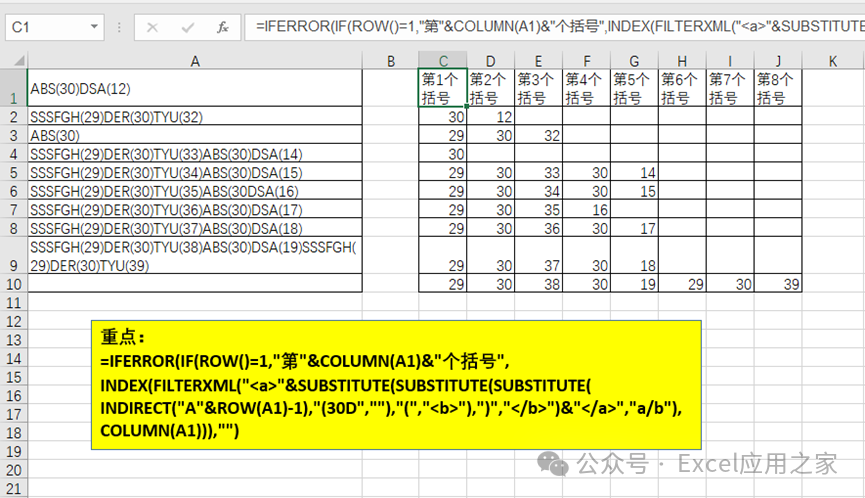The width and height of the screenshot is (865, 498).
Task: Select column J header
Action: click(x=778, y=61)
